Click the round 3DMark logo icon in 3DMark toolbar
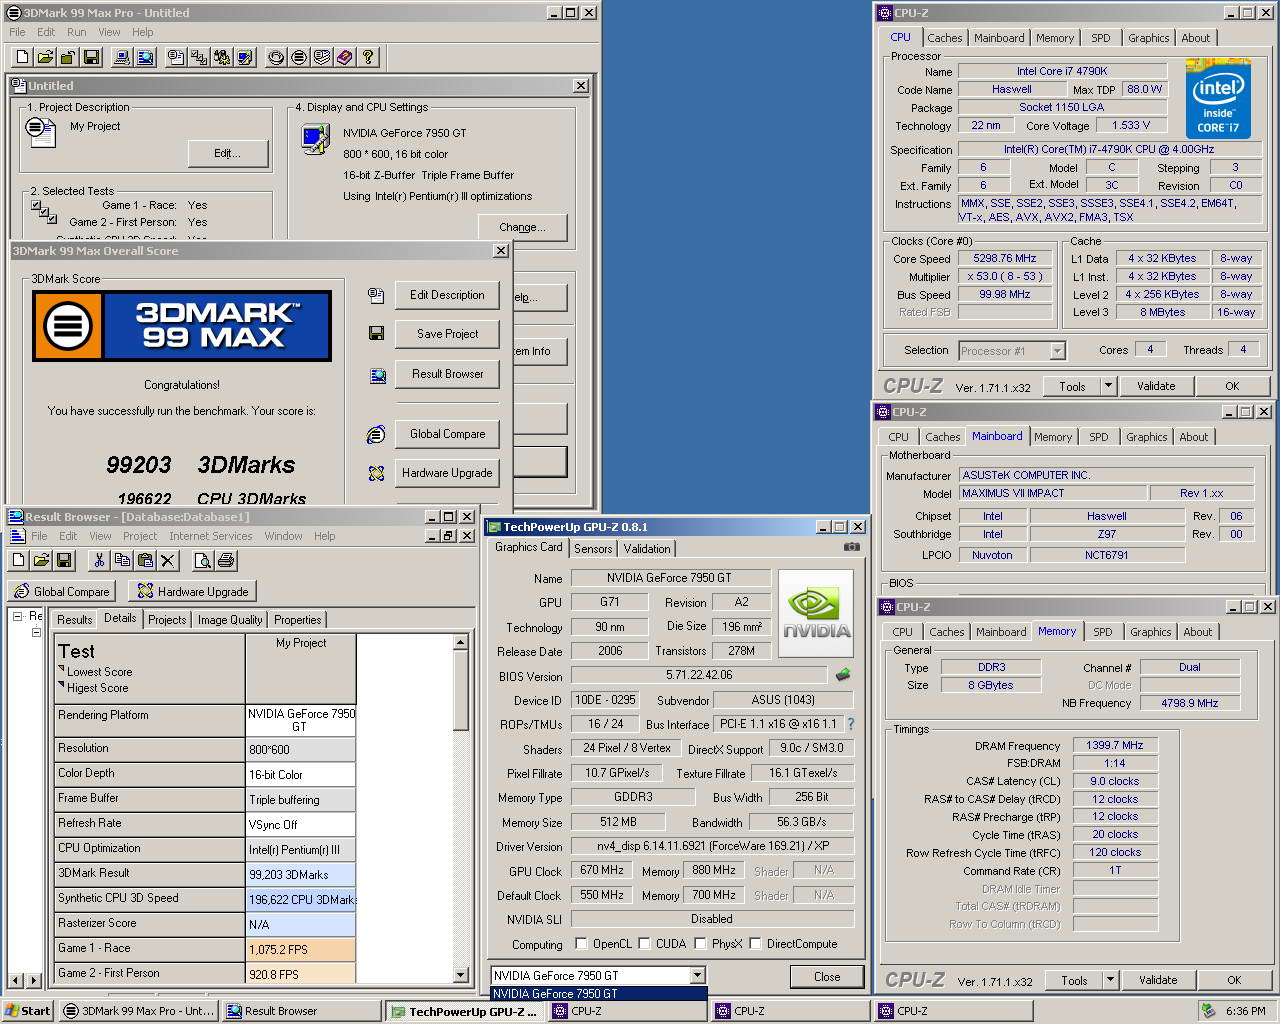The width and height of the screenshot is (1280, 1024). (x=299, y=57)
